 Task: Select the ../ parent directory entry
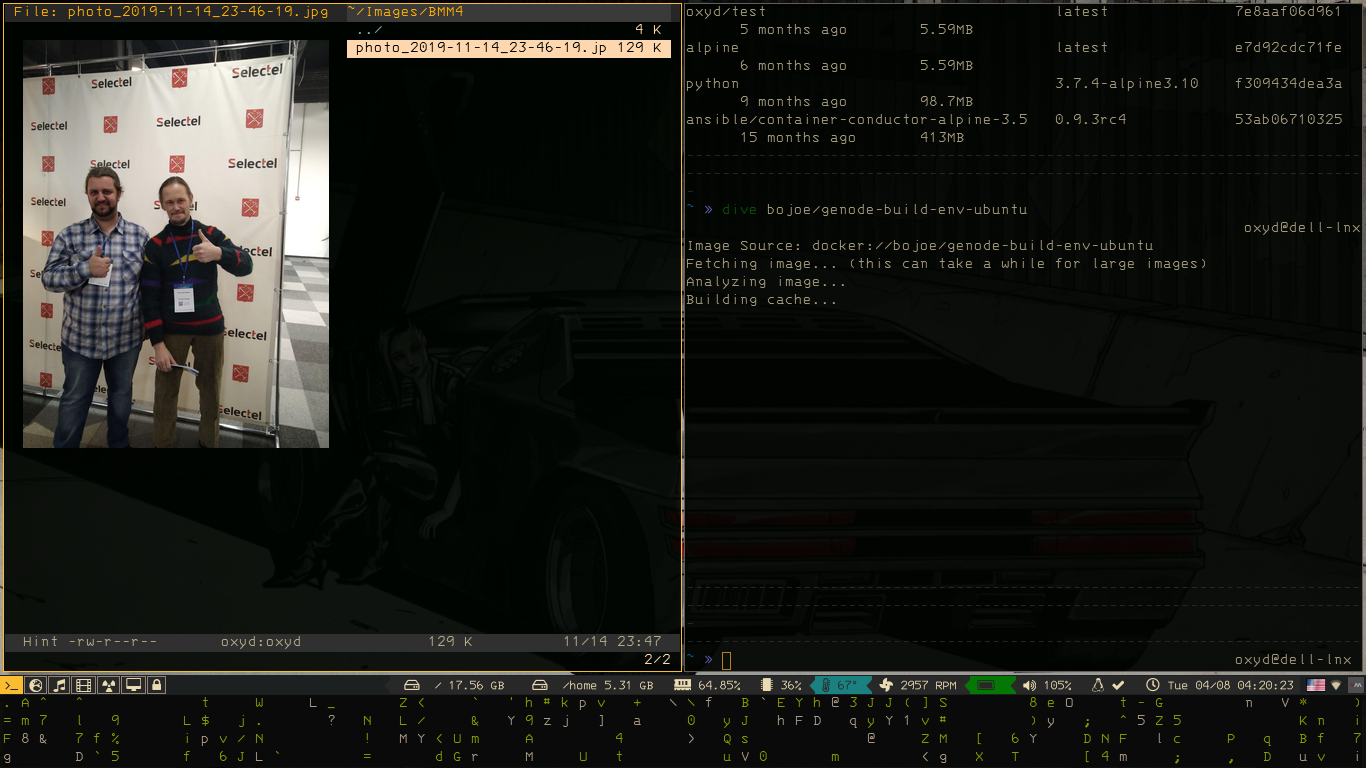(x=509, y=30)
